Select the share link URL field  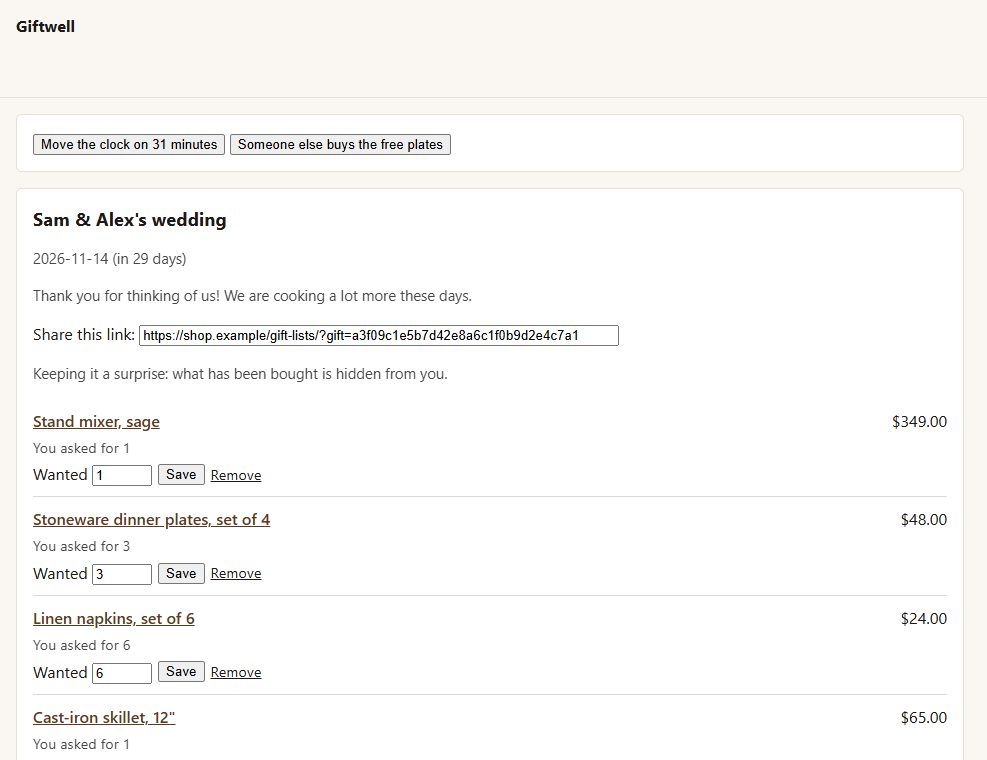coord(379,335)
